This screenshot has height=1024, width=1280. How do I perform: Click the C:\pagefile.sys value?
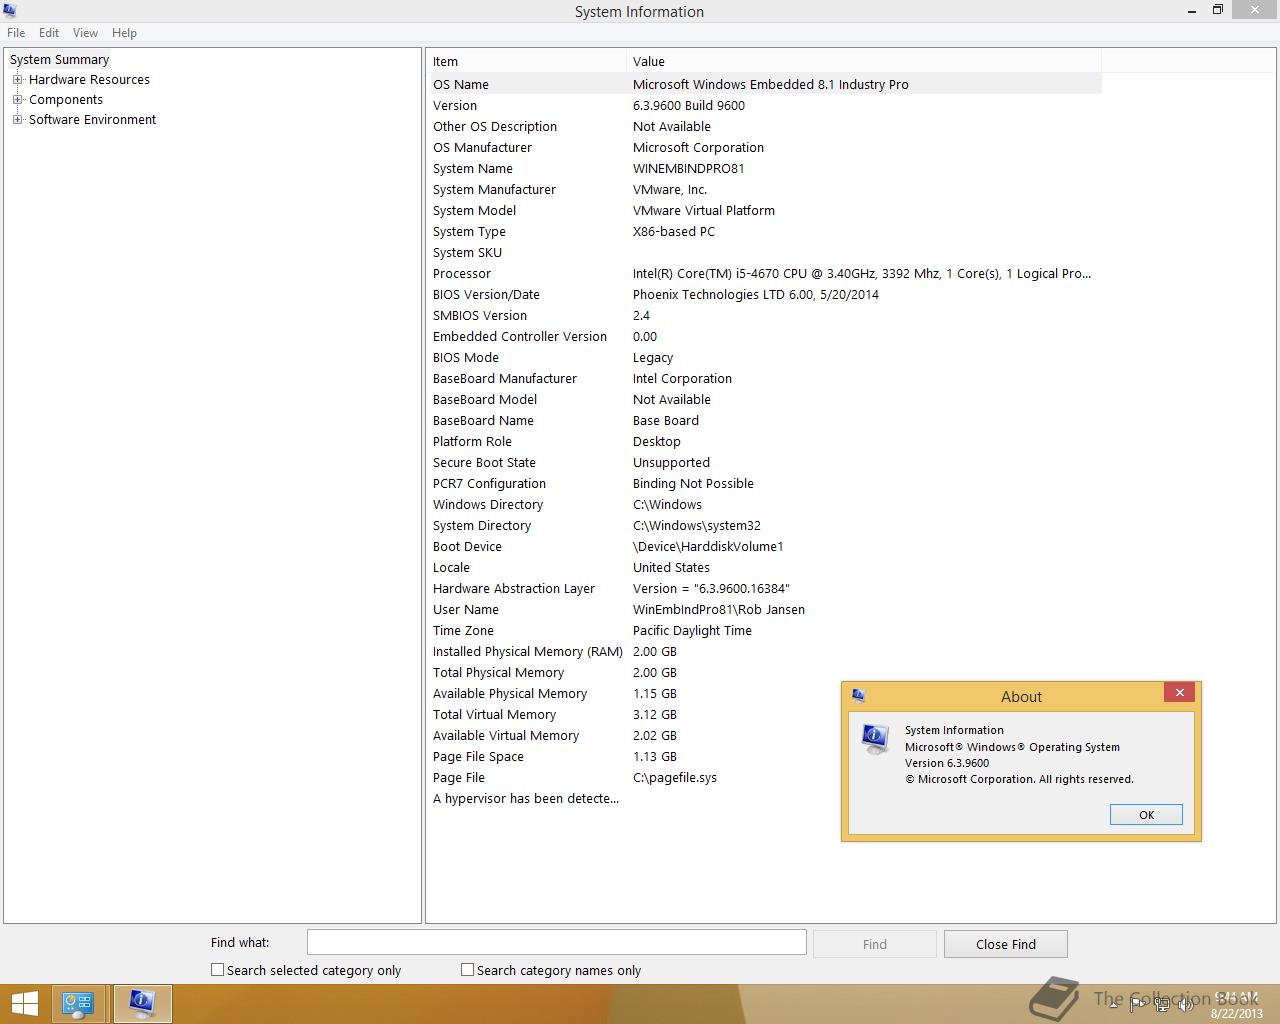tap(675, 778)
